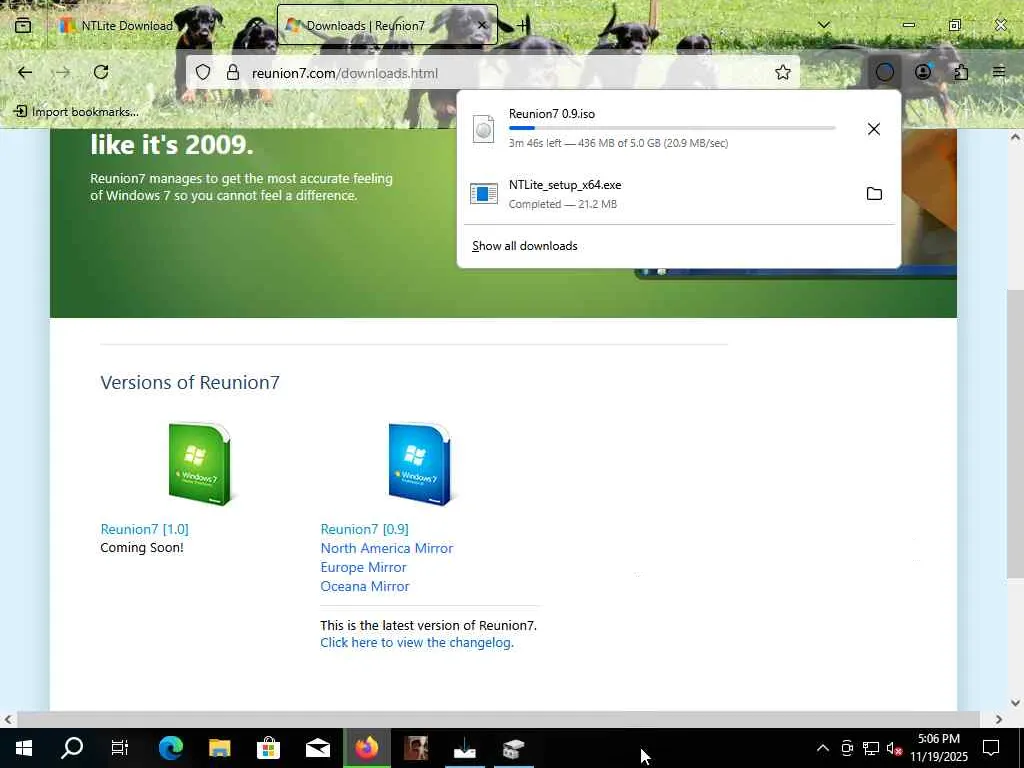
Task: Show hidden system tray icons
Action: coord(823,748)
